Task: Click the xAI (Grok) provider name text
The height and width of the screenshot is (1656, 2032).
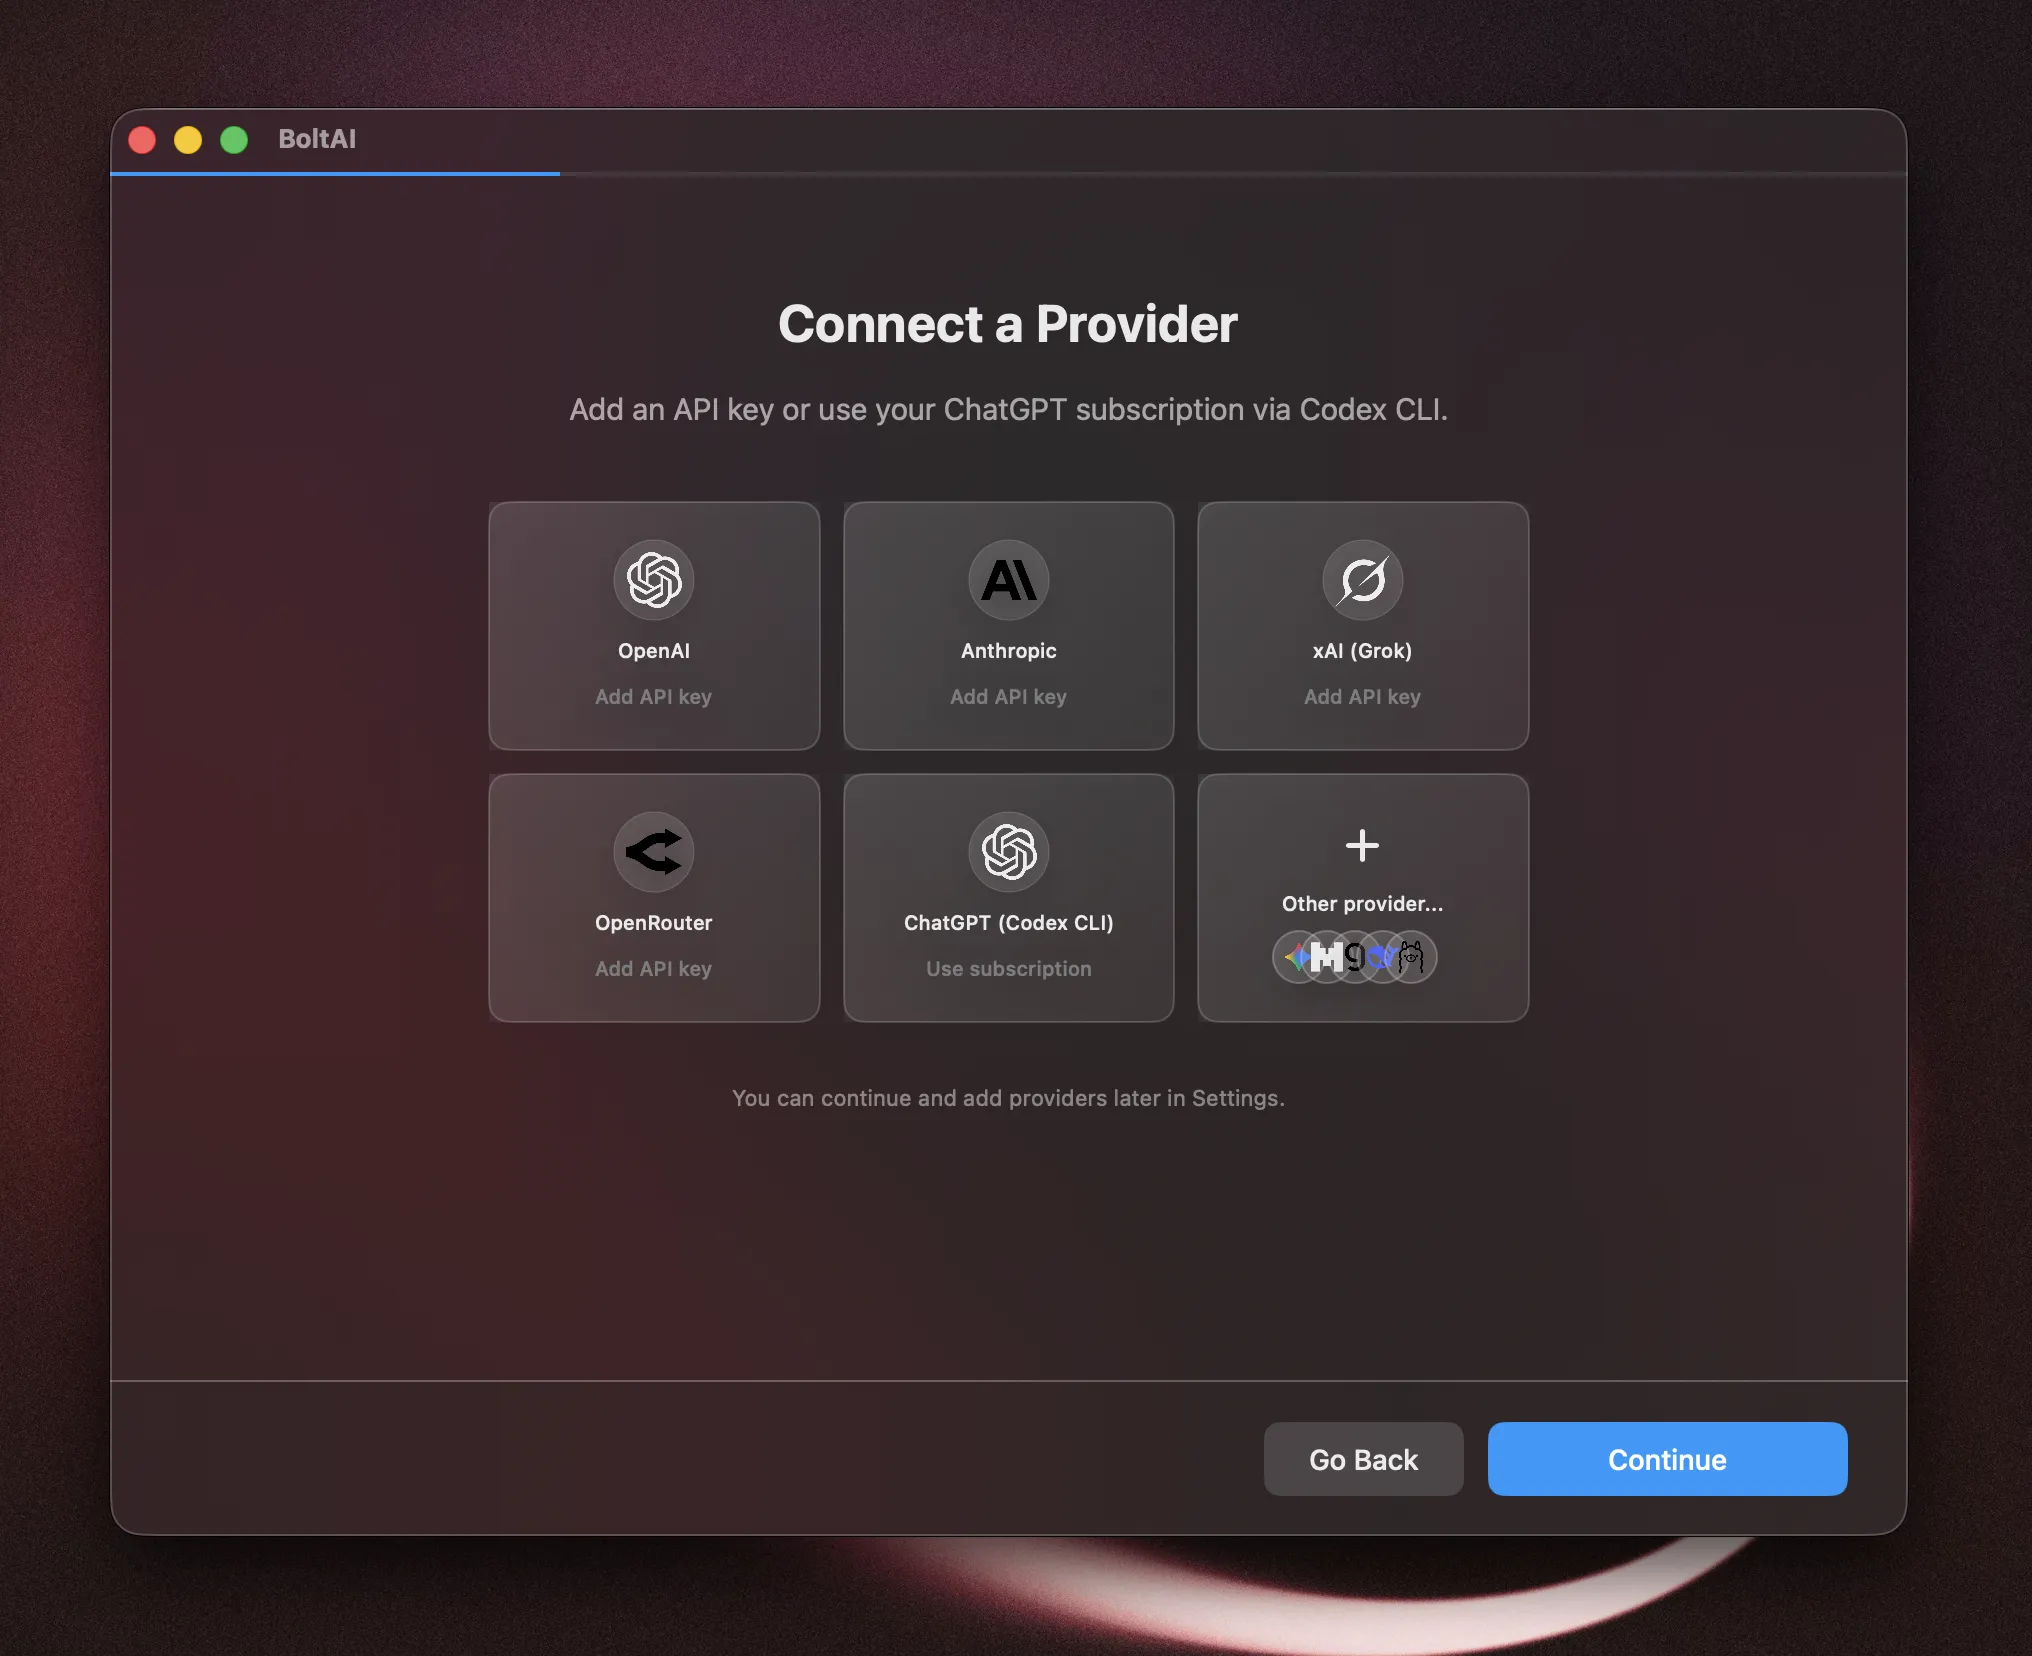Action: pyautogui.click(x=1363, y=651)
